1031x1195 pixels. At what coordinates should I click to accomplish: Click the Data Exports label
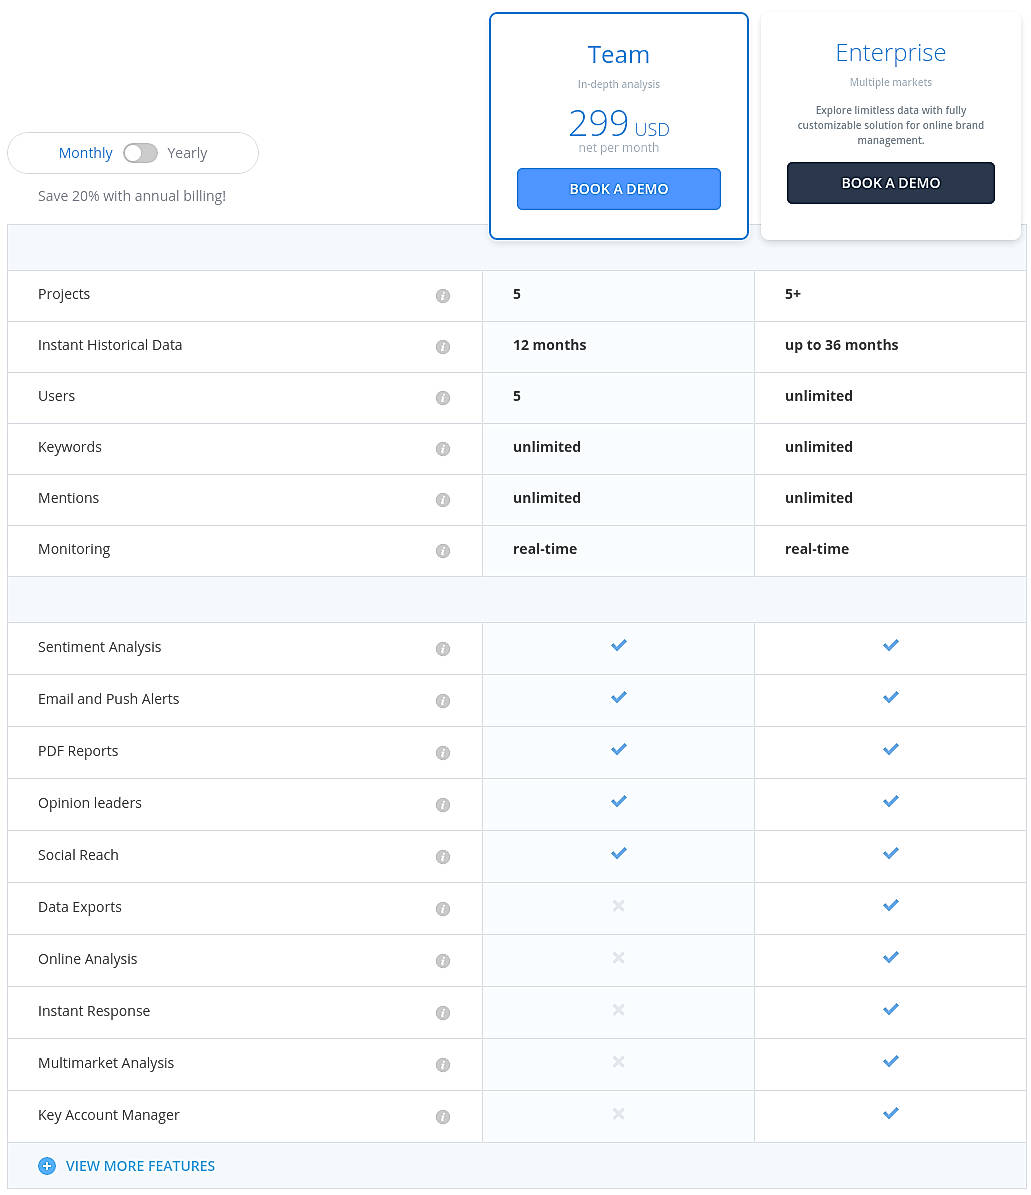(x=80, y=907)
